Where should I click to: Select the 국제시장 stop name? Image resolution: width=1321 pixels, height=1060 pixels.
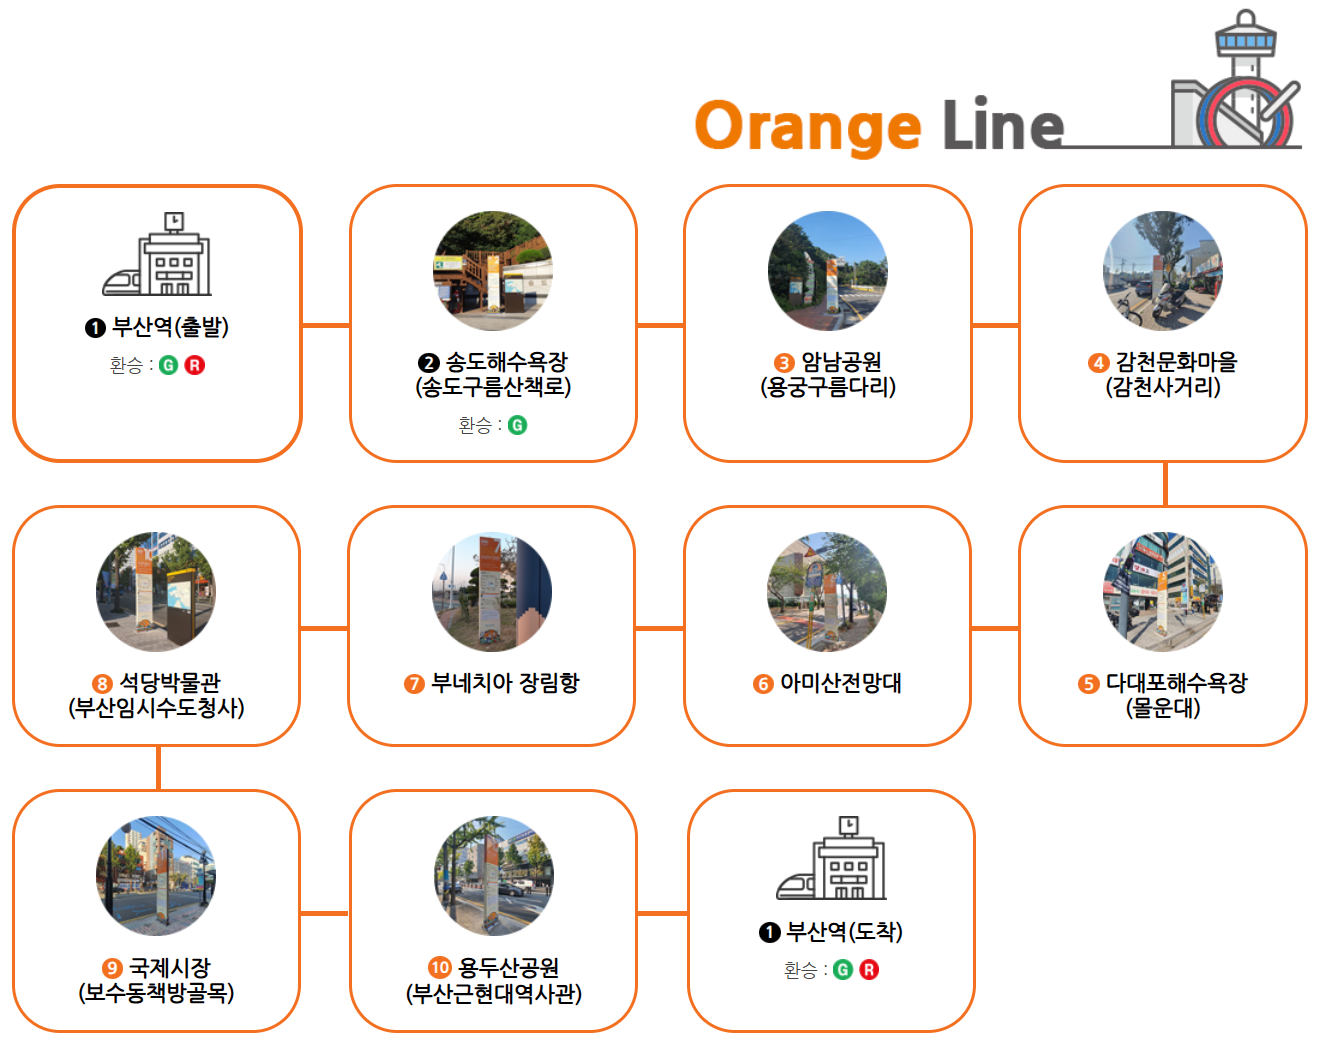pyautogui.click(x=170, y=968)
